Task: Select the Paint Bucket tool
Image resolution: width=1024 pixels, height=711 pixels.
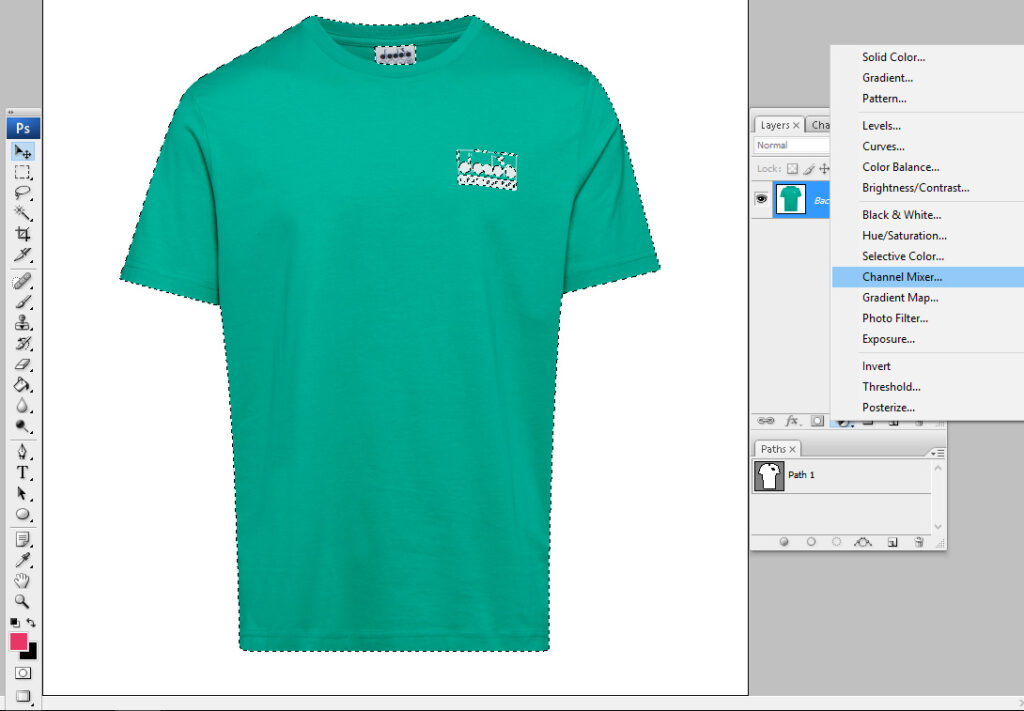Action: click(22, 385)
